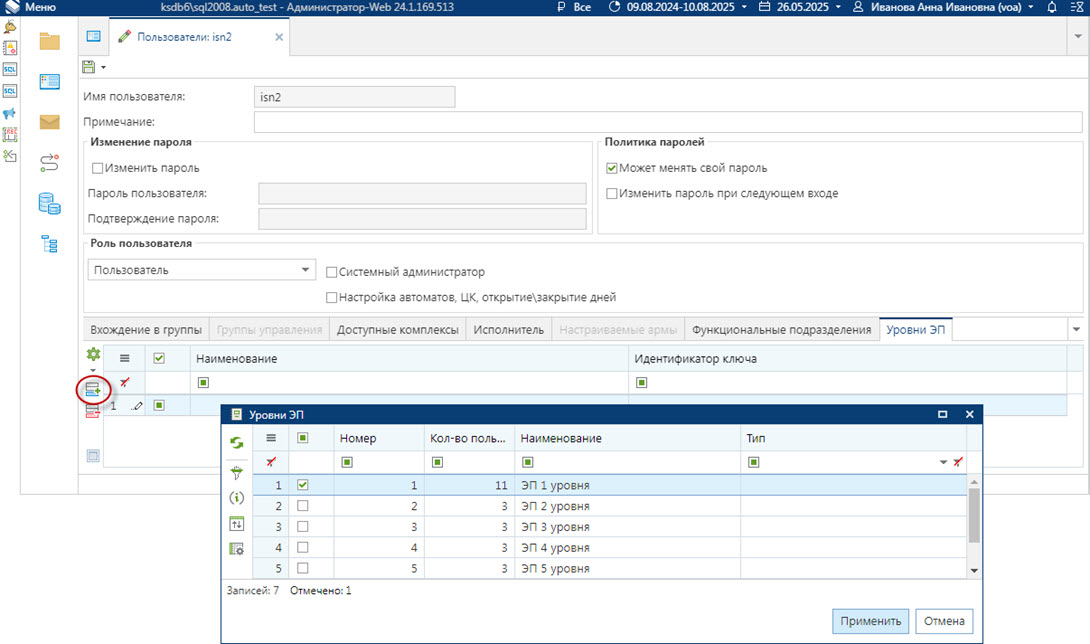Screen dimensions: 1090x644
Task: Click the Отмена button
Action: point(944,621)
